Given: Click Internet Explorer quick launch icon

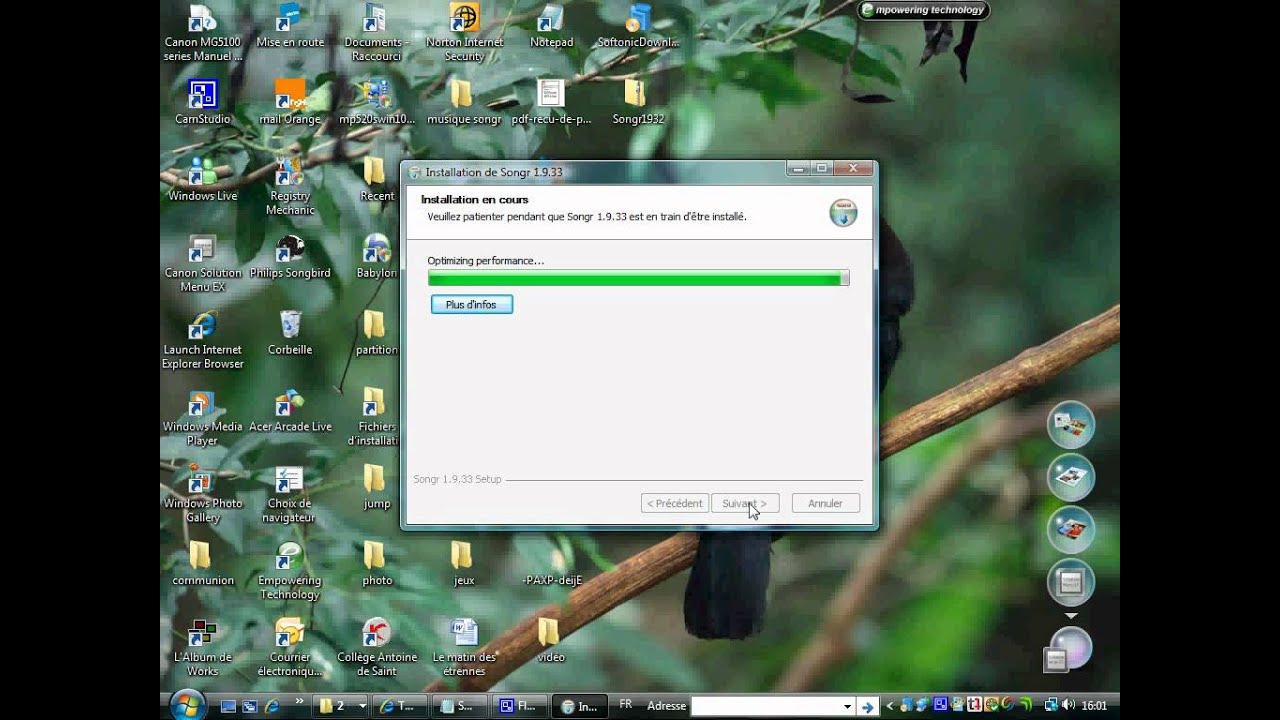Looking at the screenshot, I should (273, 706).
